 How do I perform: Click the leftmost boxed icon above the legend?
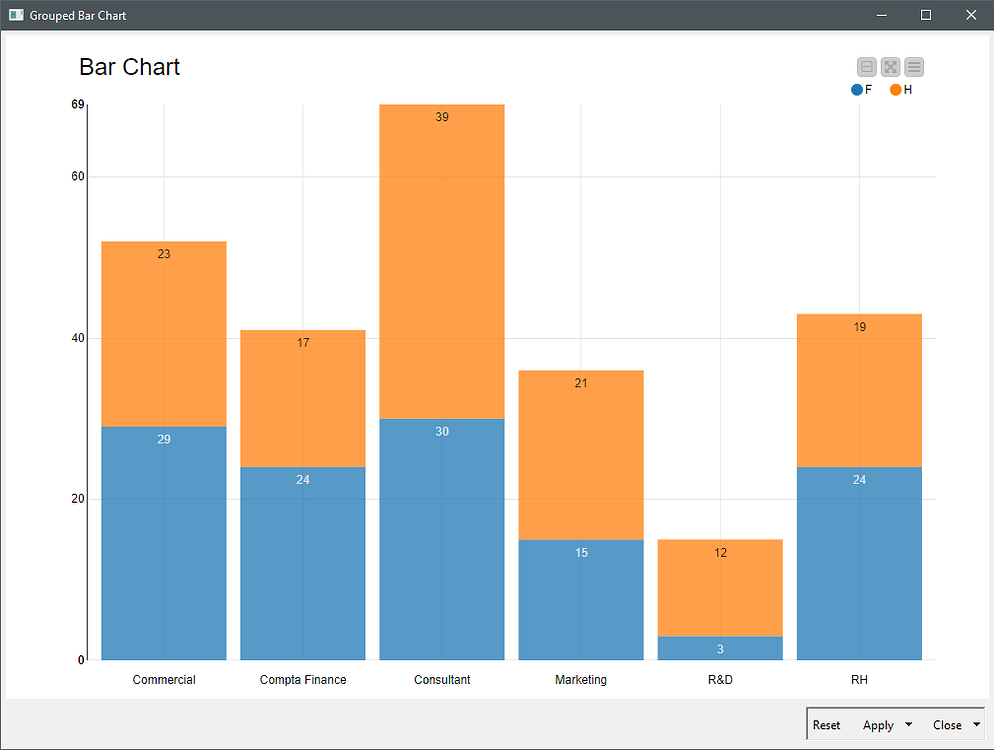[866, 66]
